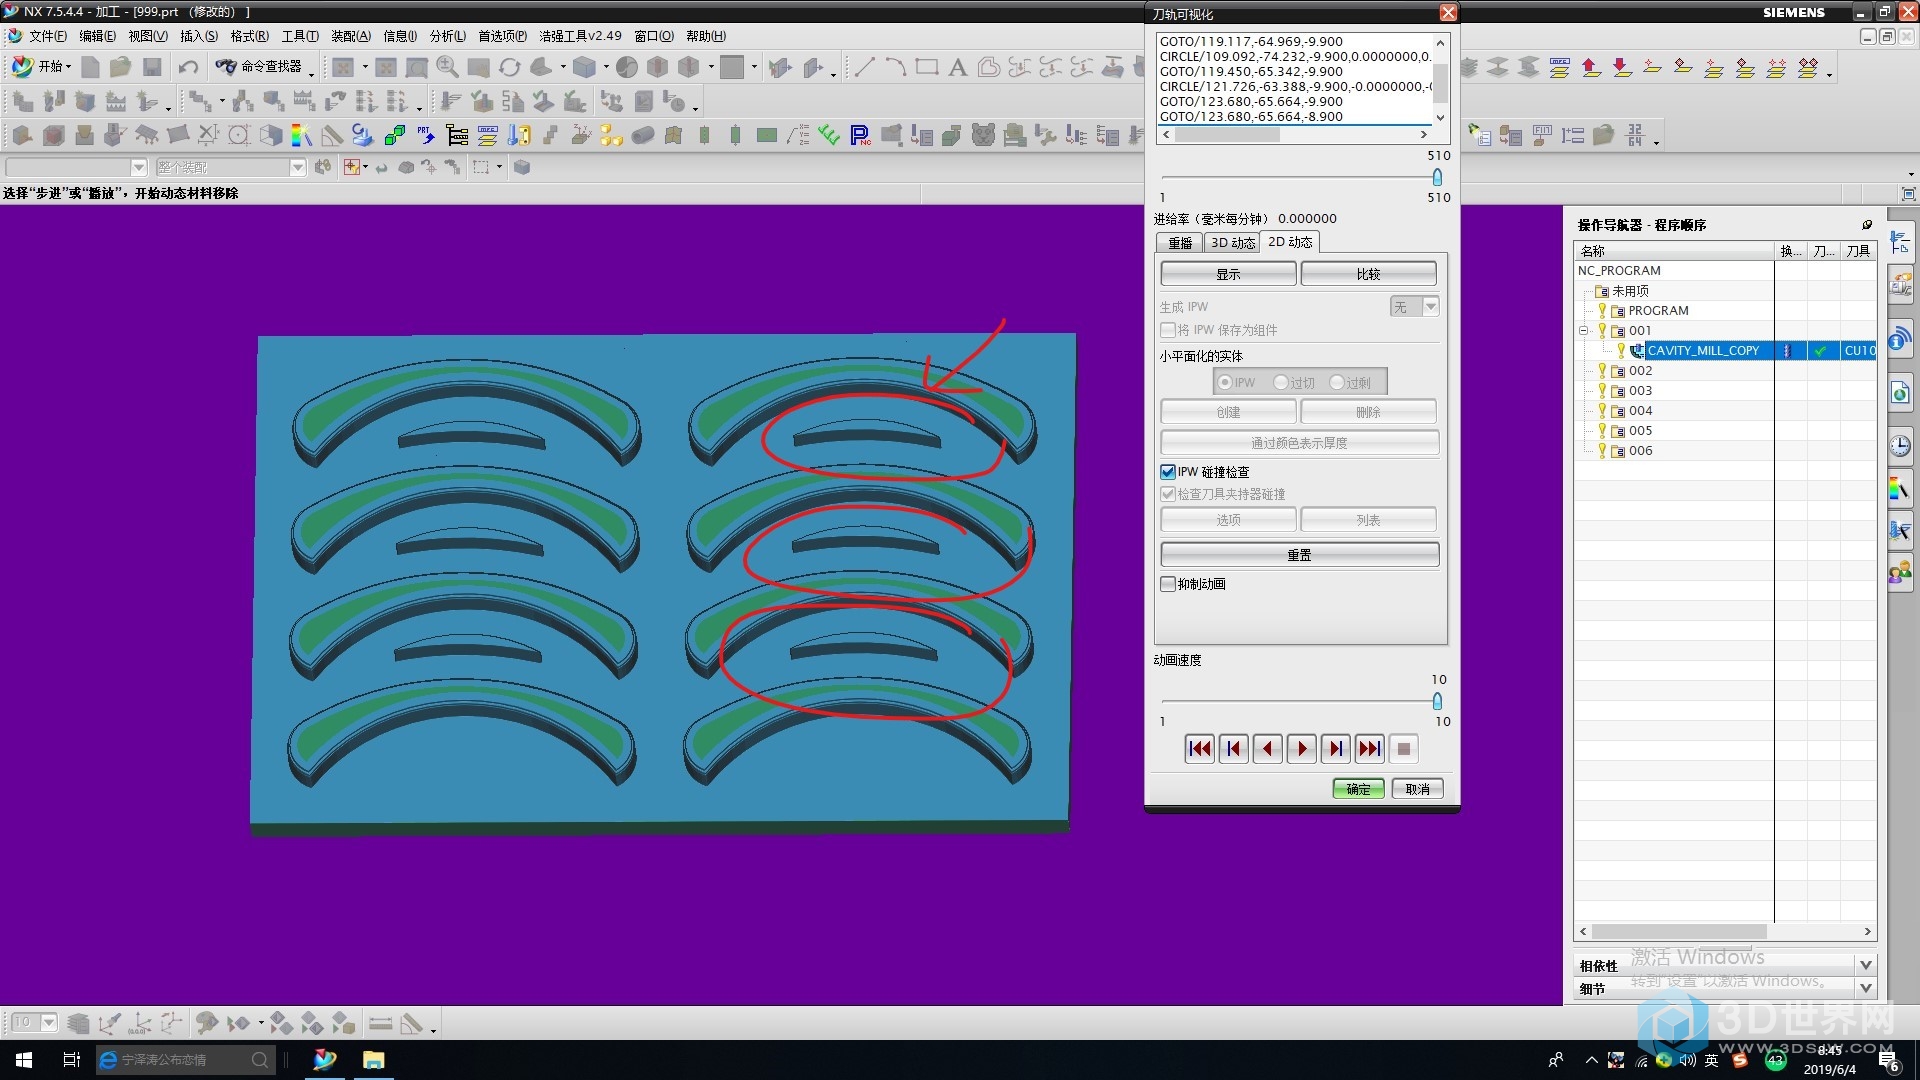Click the green linked blocks icon
This screenshot has width=1920, height=1080.
395,135
